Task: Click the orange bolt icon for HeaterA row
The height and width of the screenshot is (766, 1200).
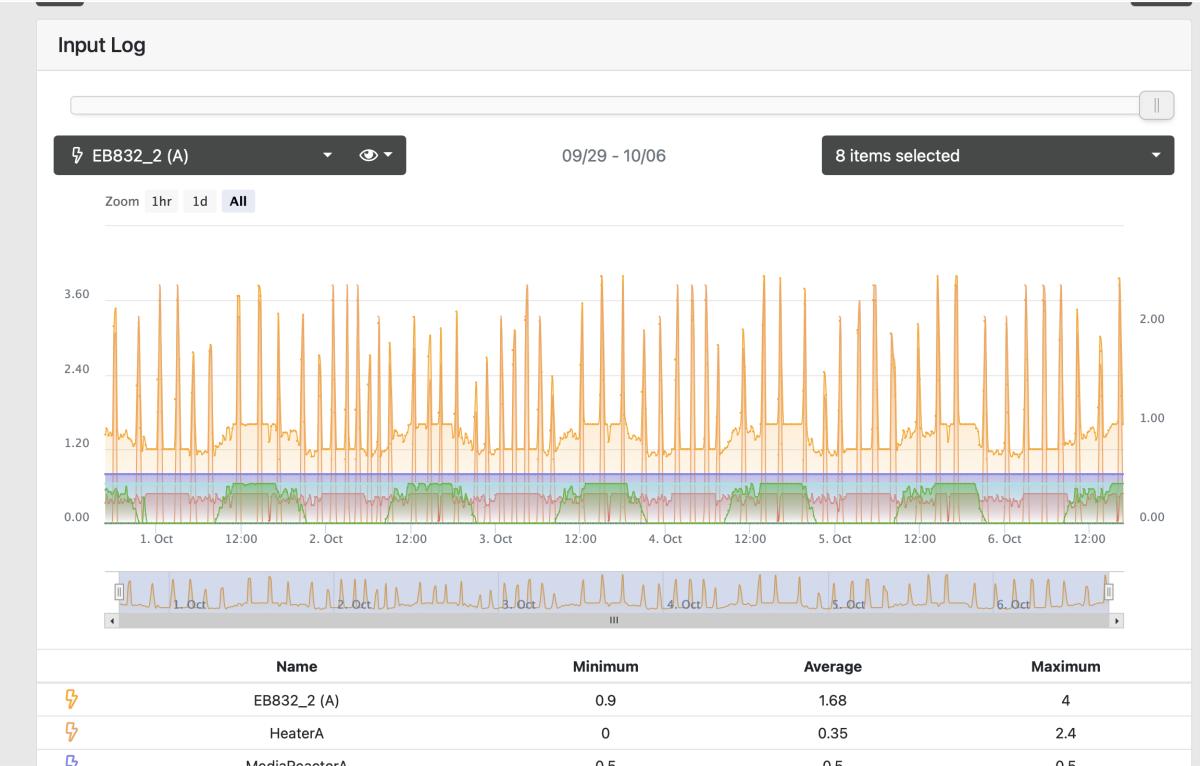Action: click(71, 732)
